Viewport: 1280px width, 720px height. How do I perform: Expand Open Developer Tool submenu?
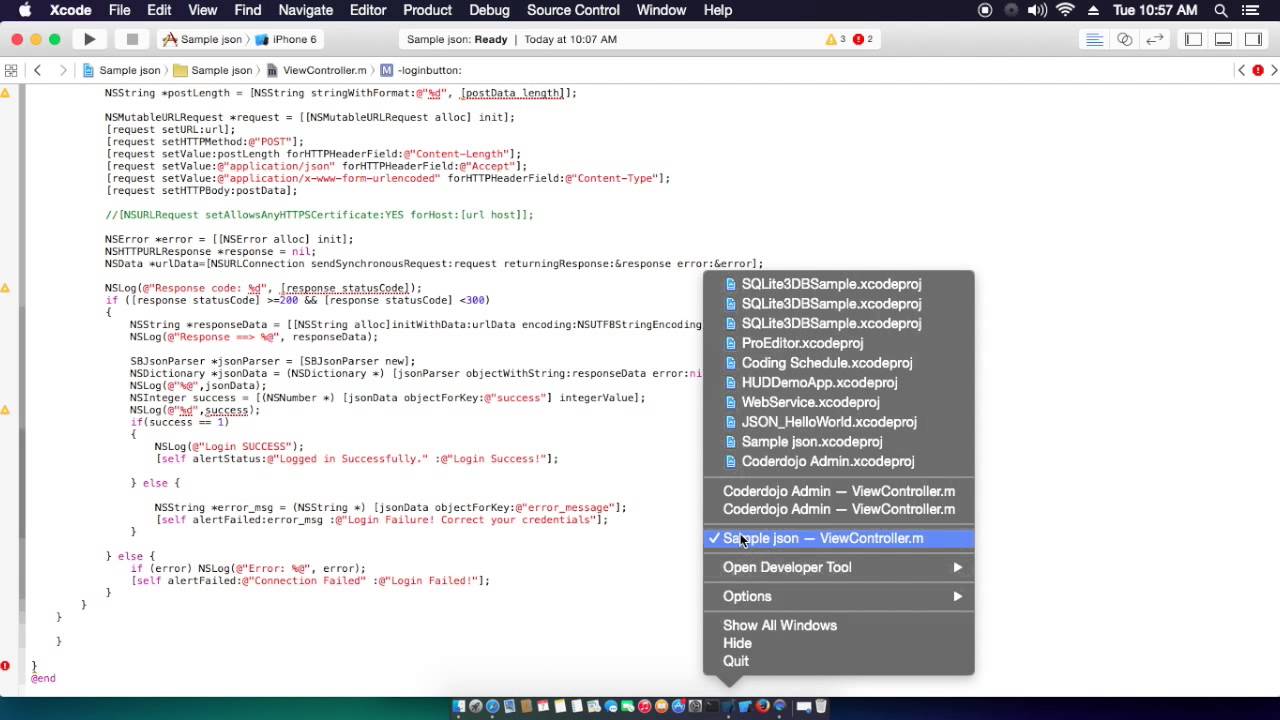[x=838, y=567]
